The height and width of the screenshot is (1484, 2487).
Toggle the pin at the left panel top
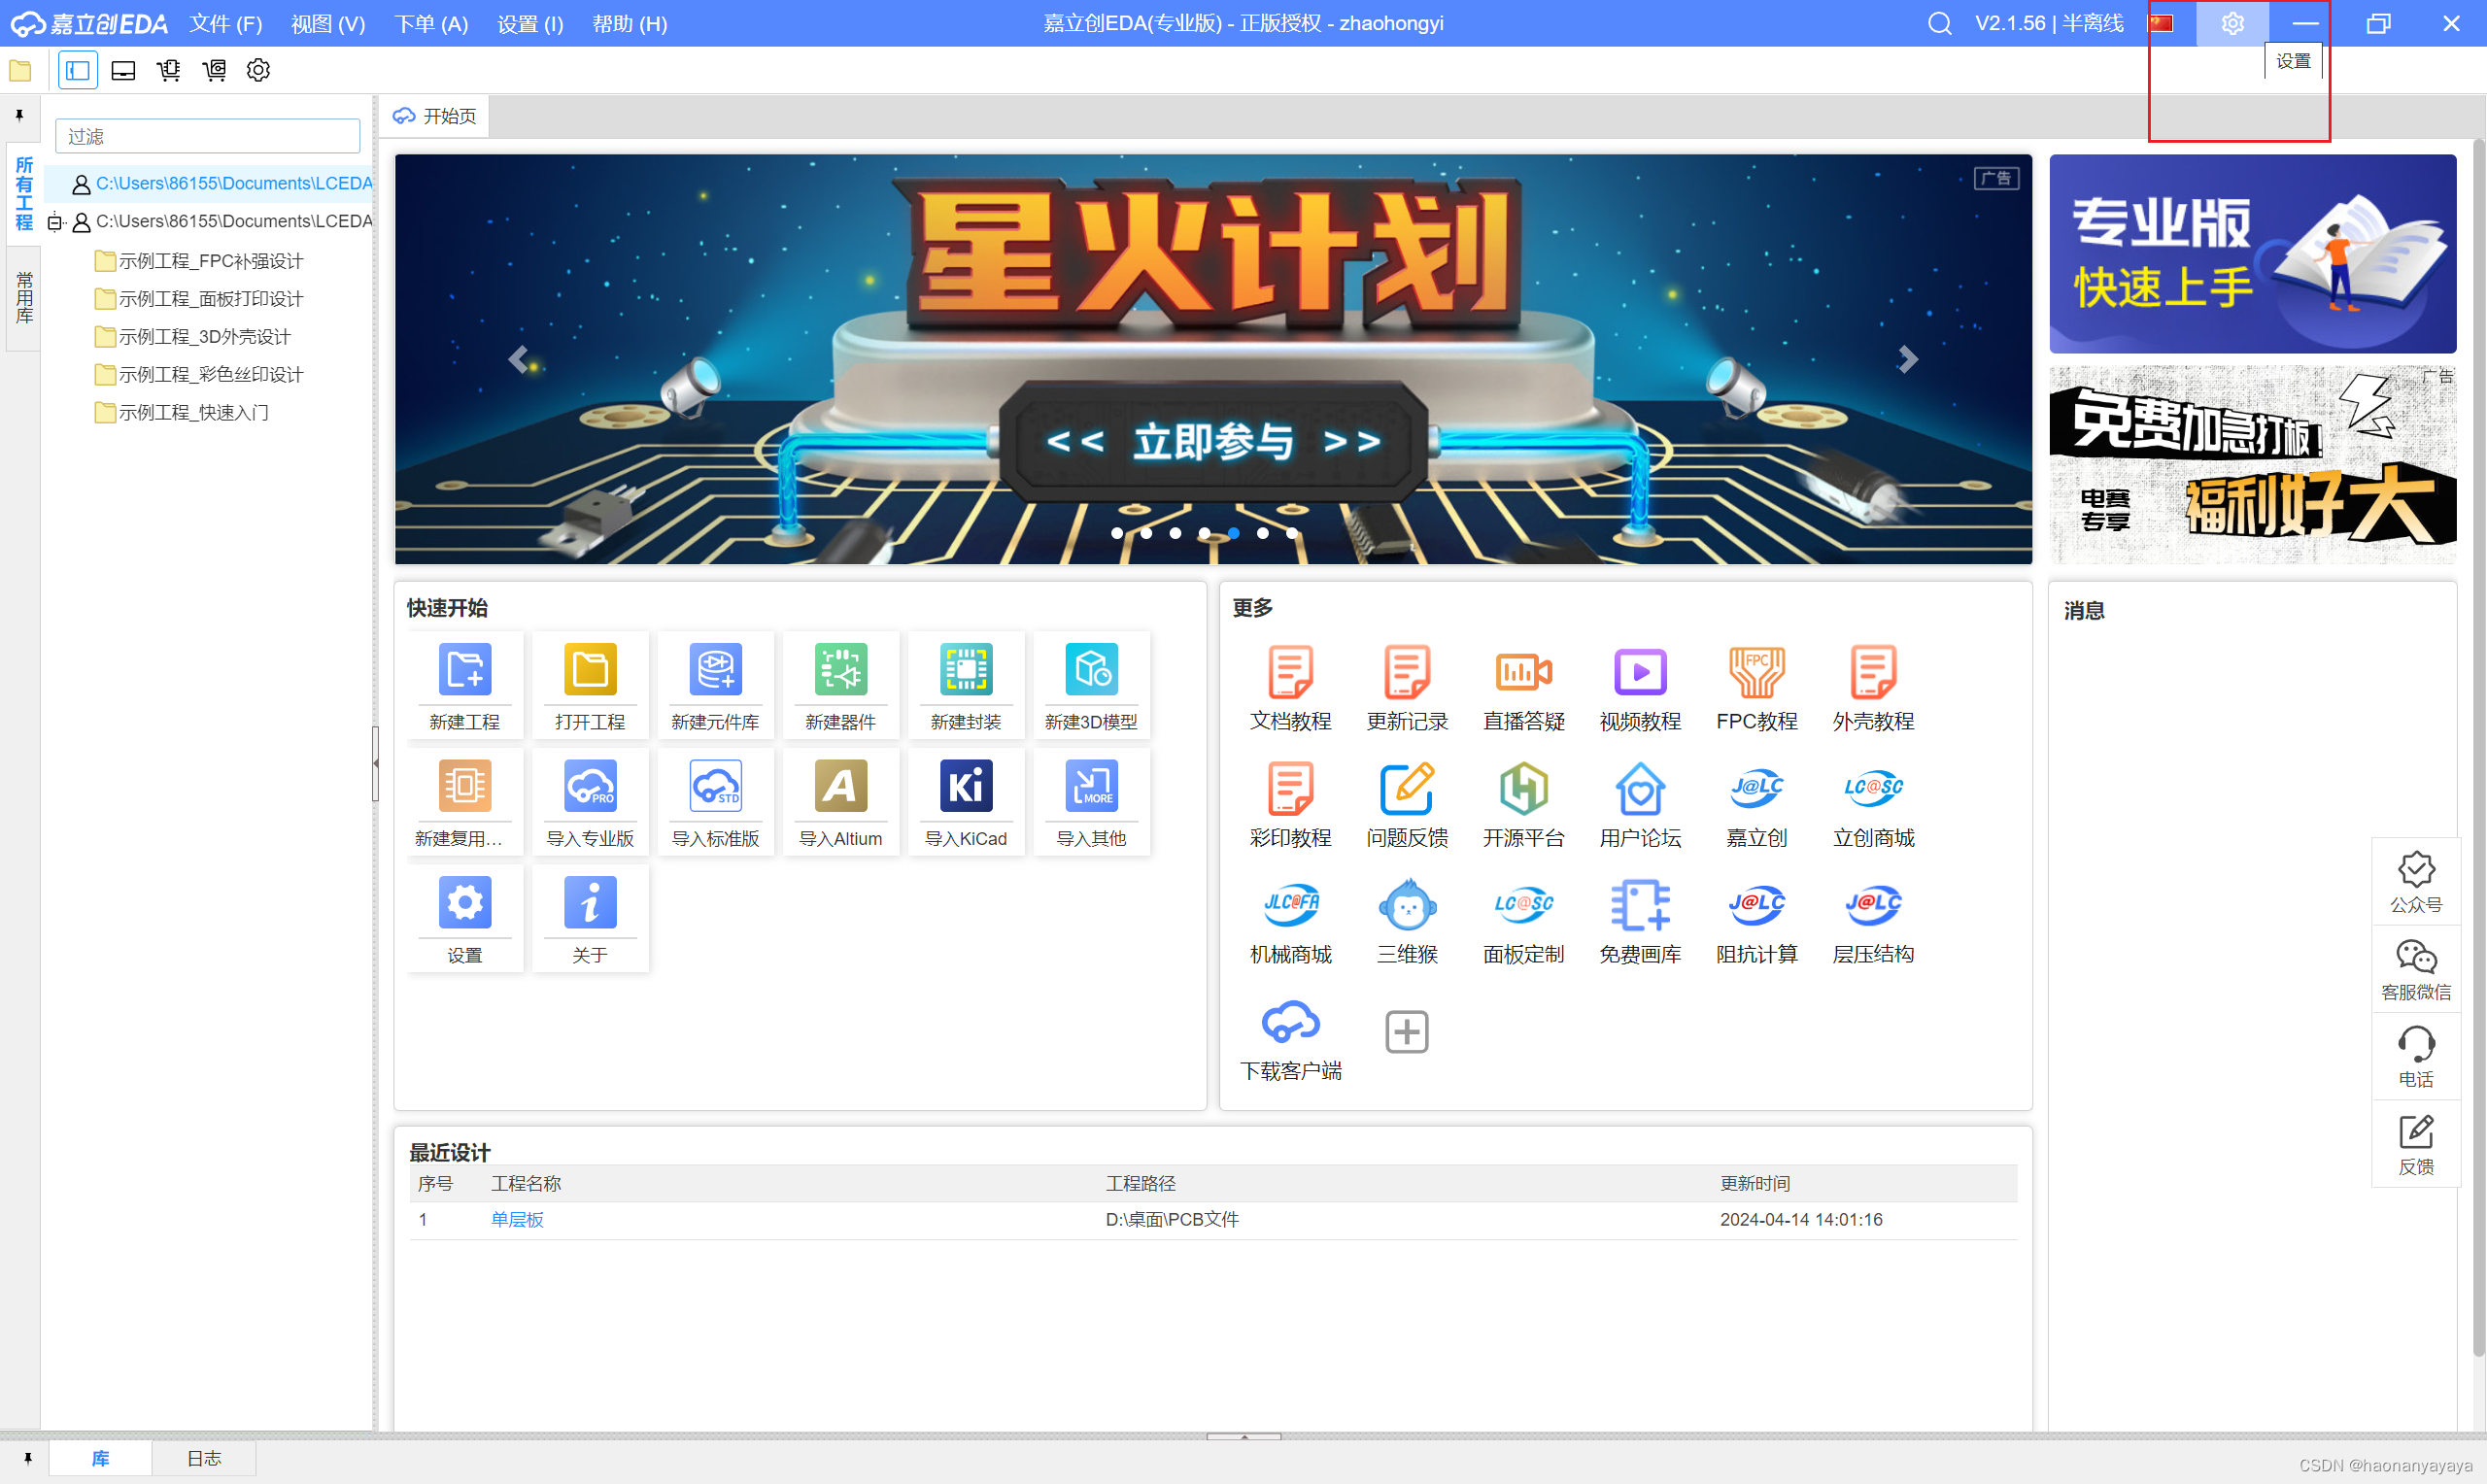19,115
